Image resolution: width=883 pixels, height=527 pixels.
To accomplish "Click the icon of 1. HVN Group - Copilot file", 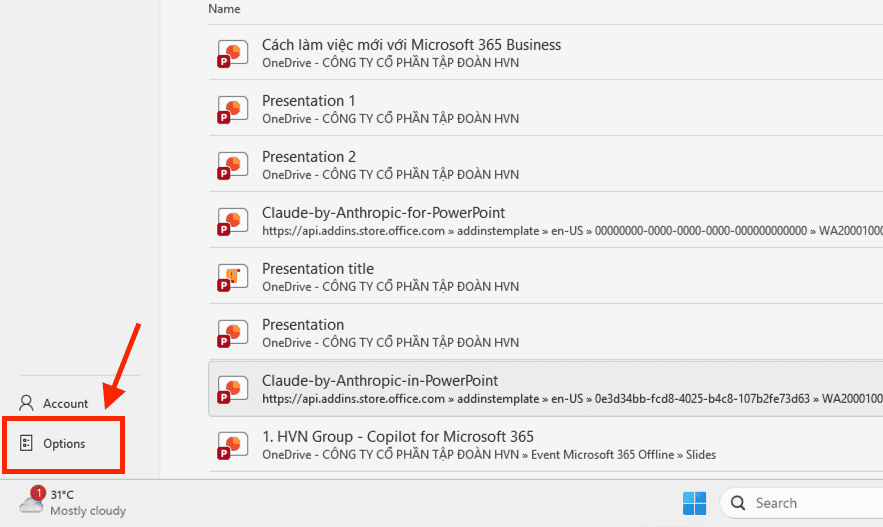I will coord(233,445).
